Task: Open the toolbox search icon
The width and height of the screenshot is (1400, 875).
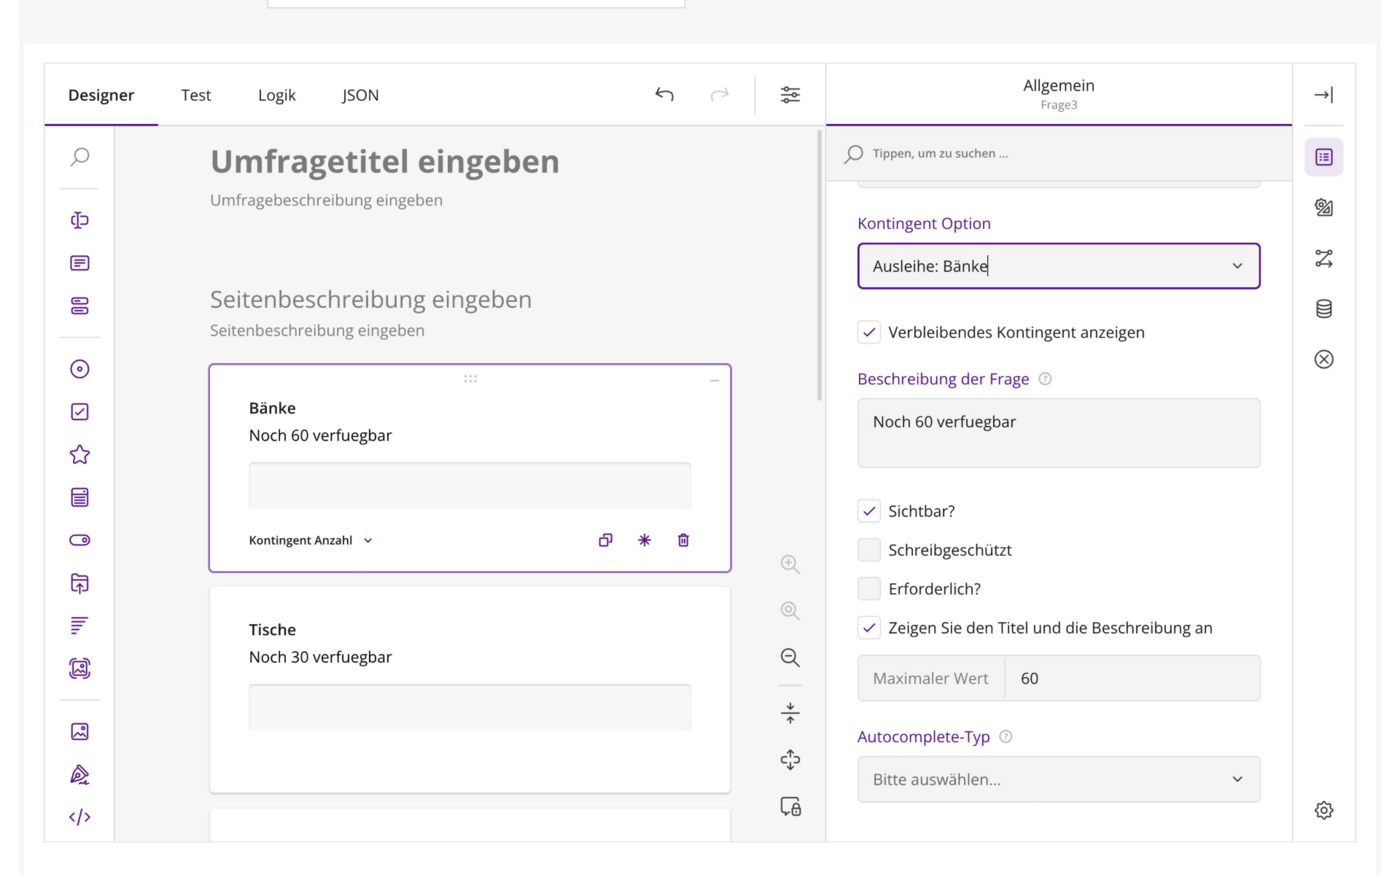Action: tap(80, 157)
